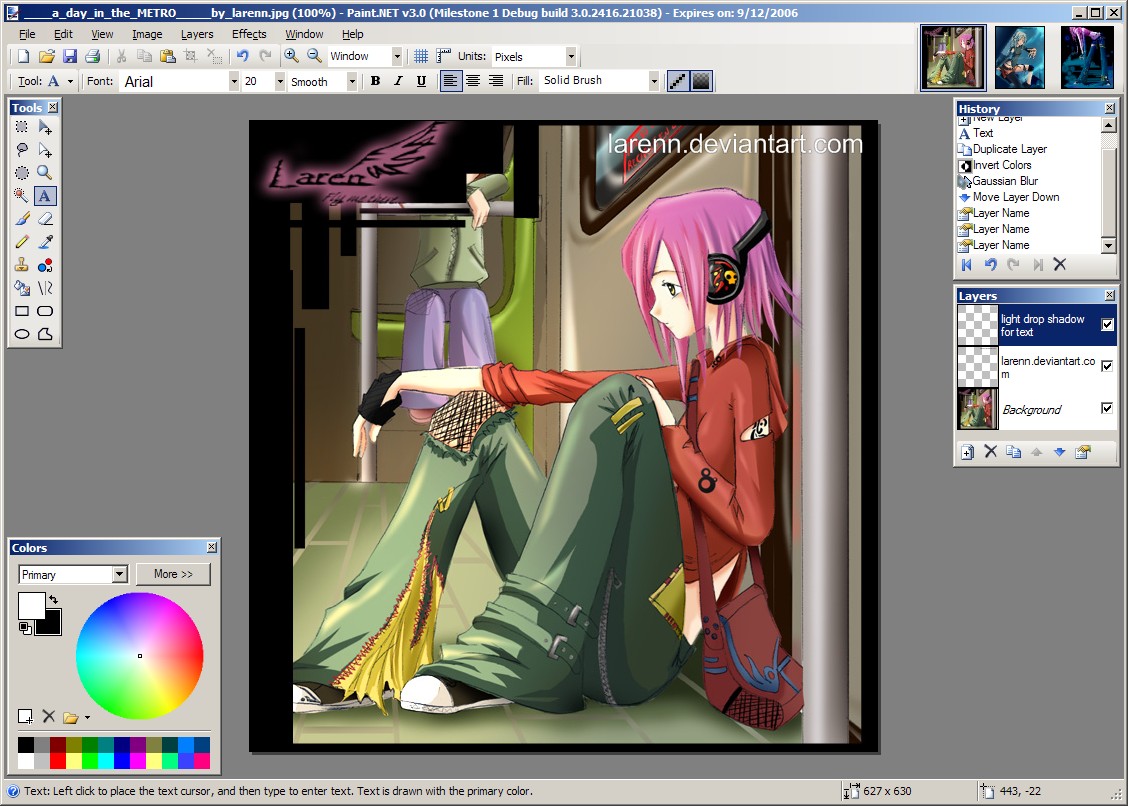1128x806 pixels.
Task: Toggle Italic text formatting
Action: (x=399, y=81)
